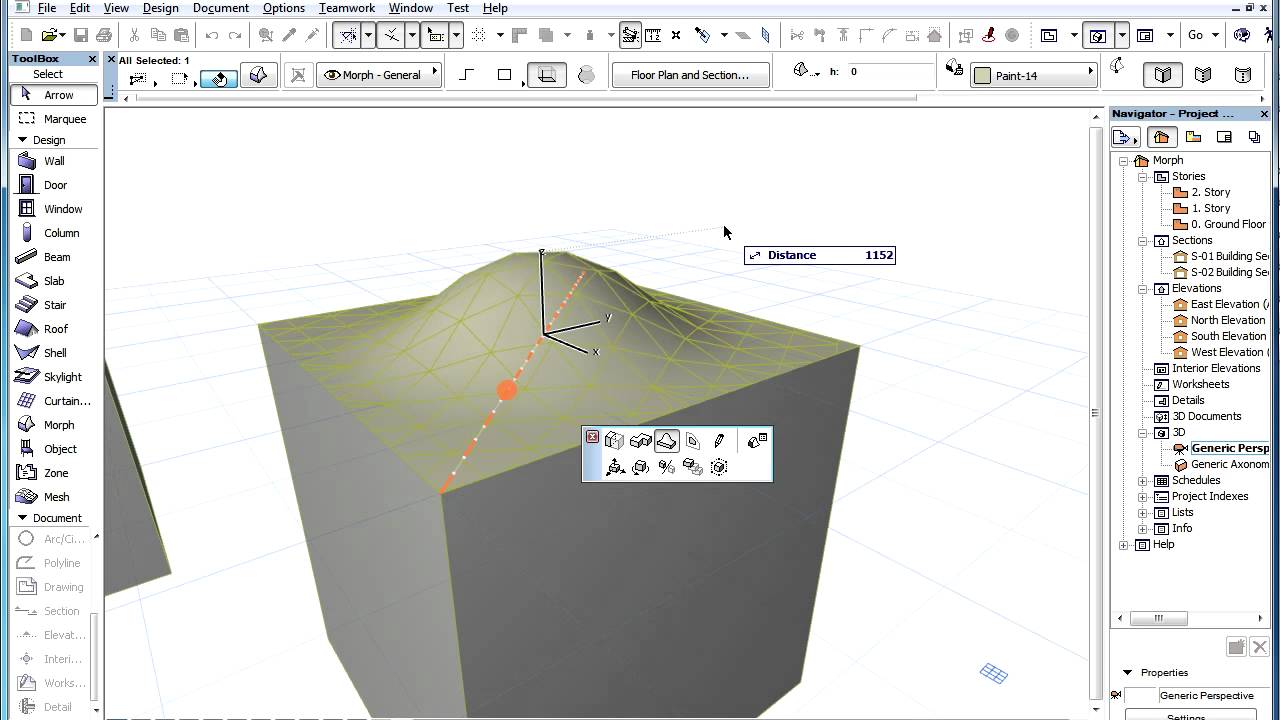The width and height of the screenshot is (1280, 720).
Task: Select the Arrow tool button
Action: (x=54, y=95)
